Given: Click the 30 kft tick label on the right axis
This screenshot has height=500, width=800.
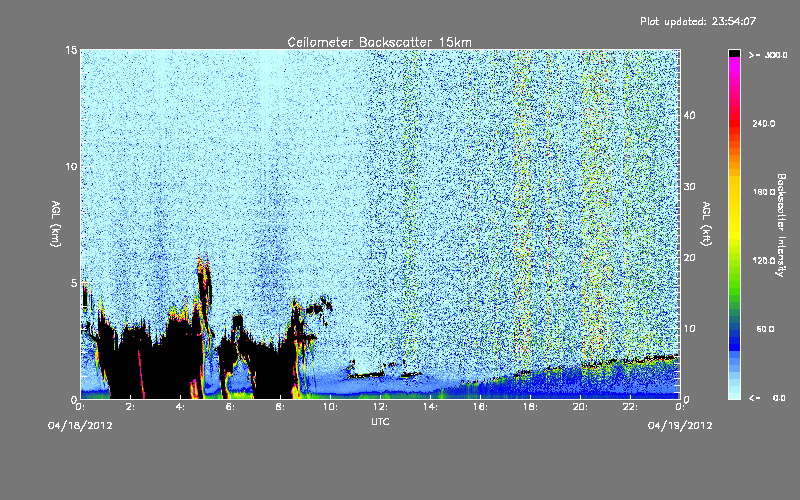Looking at the screenshot, I should 689,186.
